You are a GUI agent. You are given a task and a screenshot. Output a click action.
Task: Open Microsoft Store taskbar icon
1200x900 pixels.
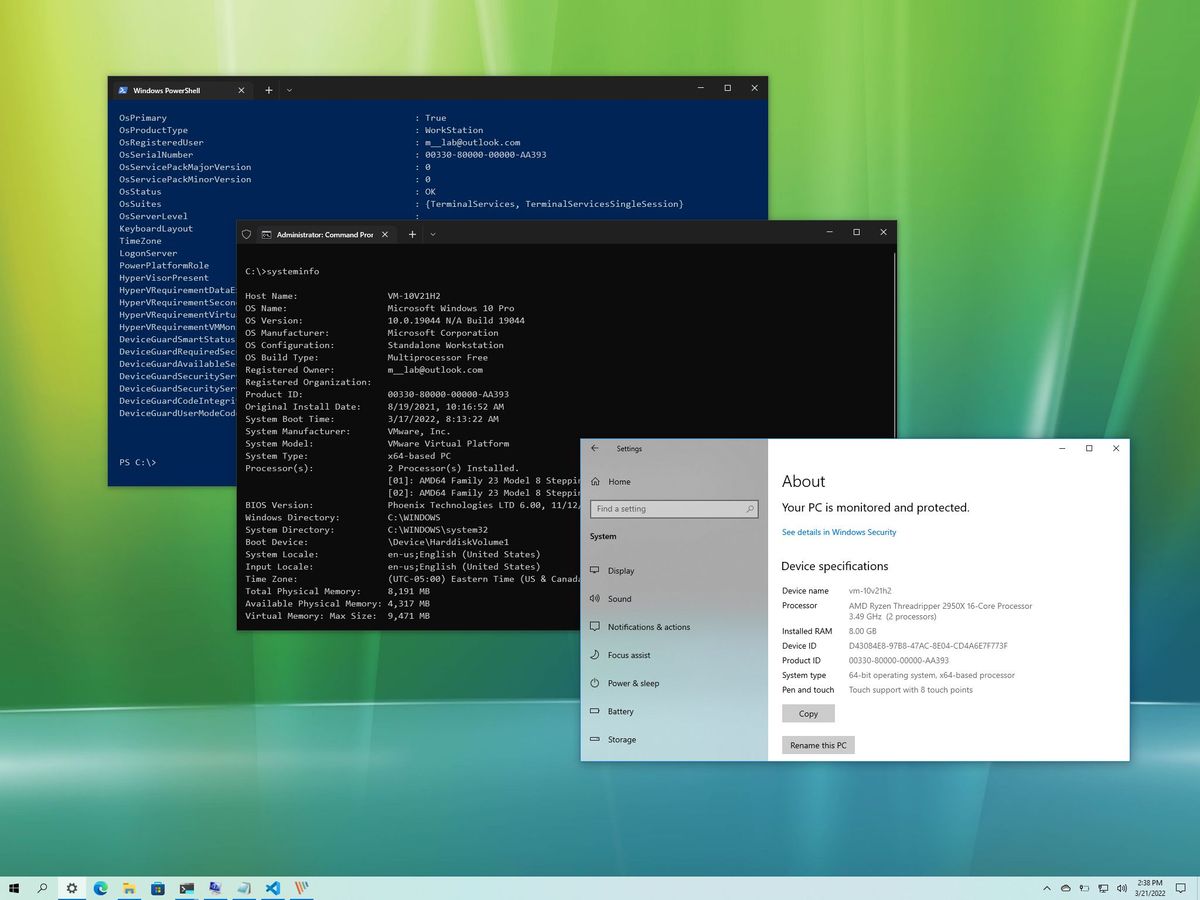[158, 888]
